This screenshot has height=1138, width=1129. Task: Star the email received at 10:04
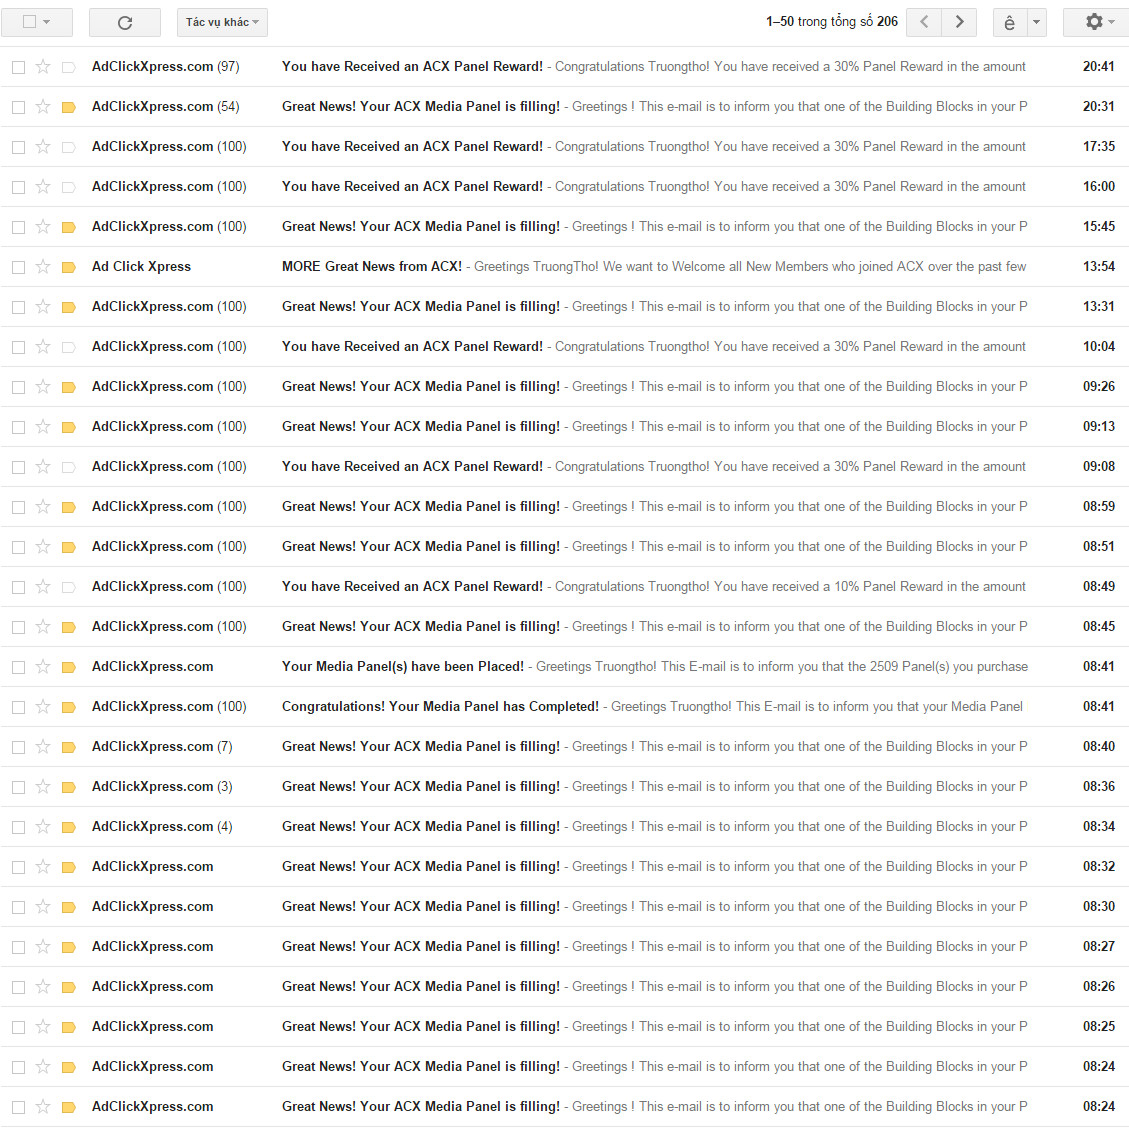click(43, 347)
